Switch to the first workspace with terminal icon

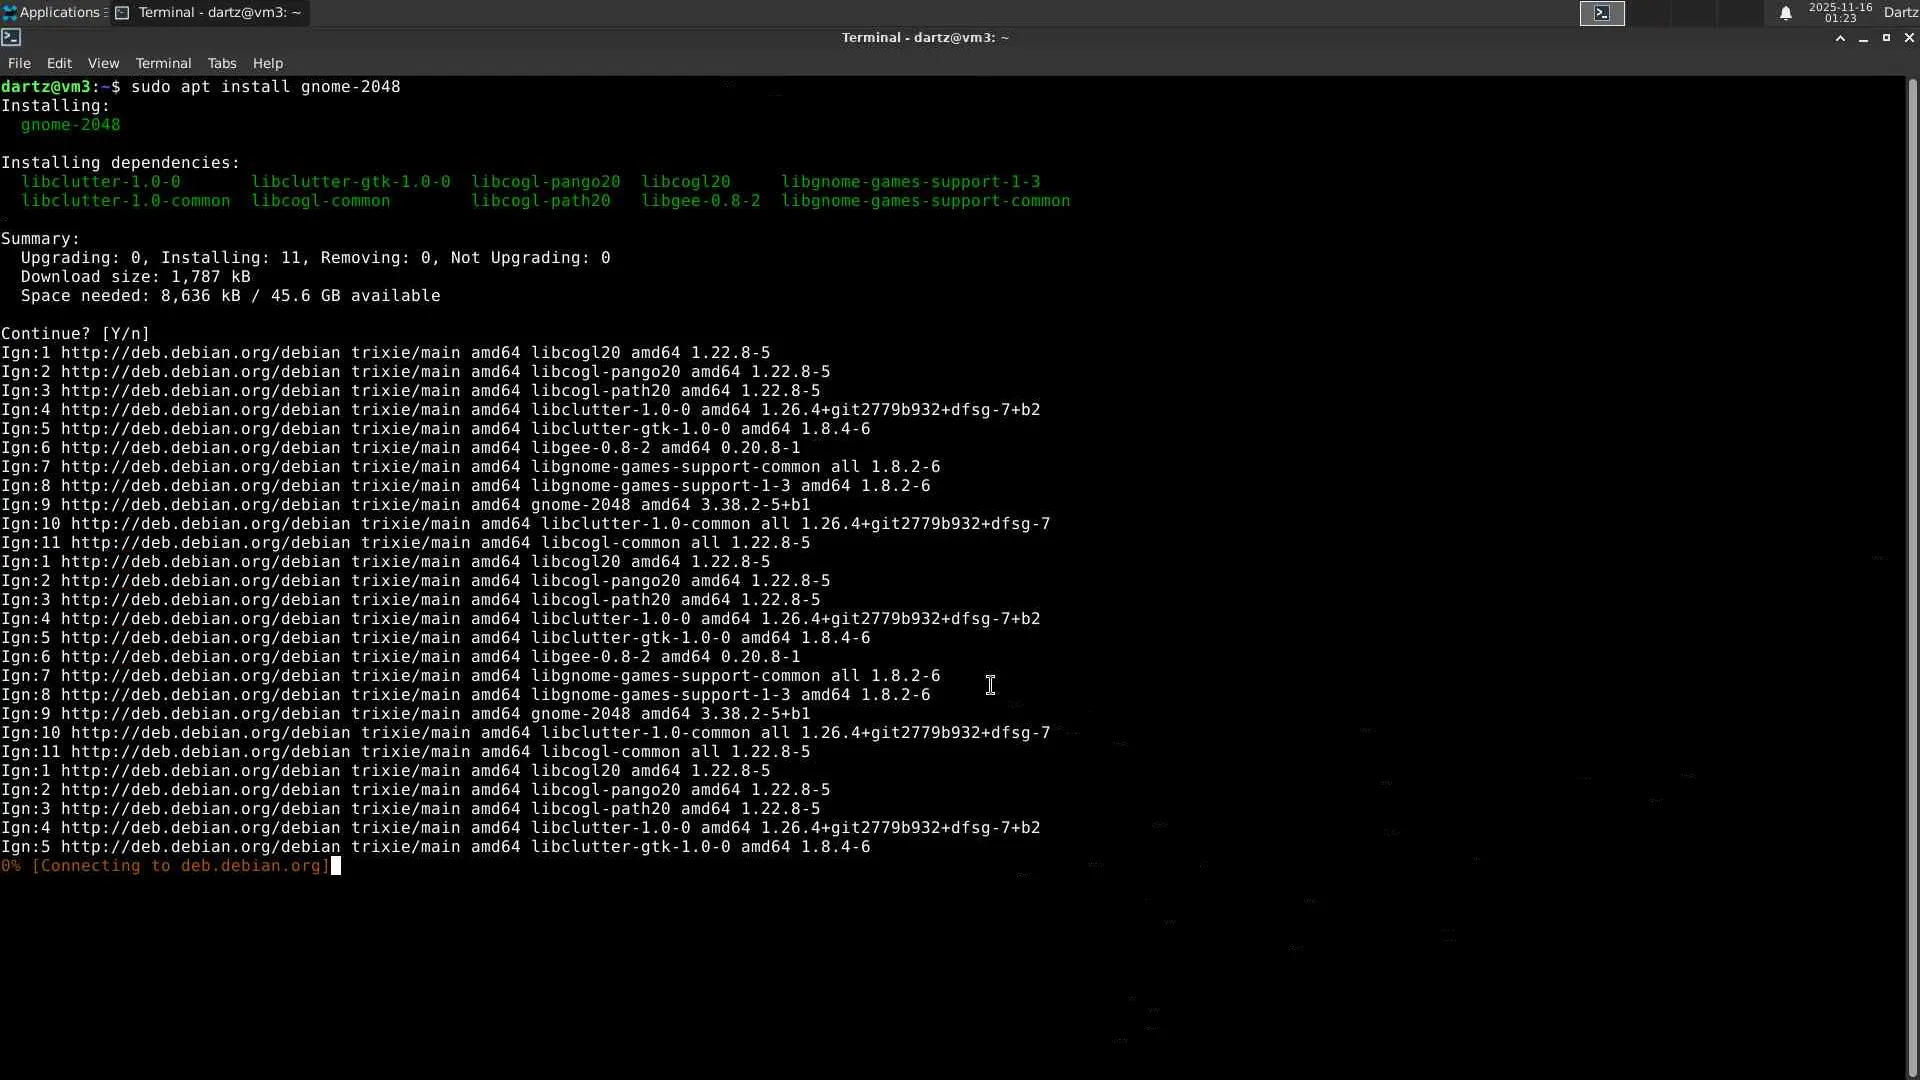[x=1602, y=13]
